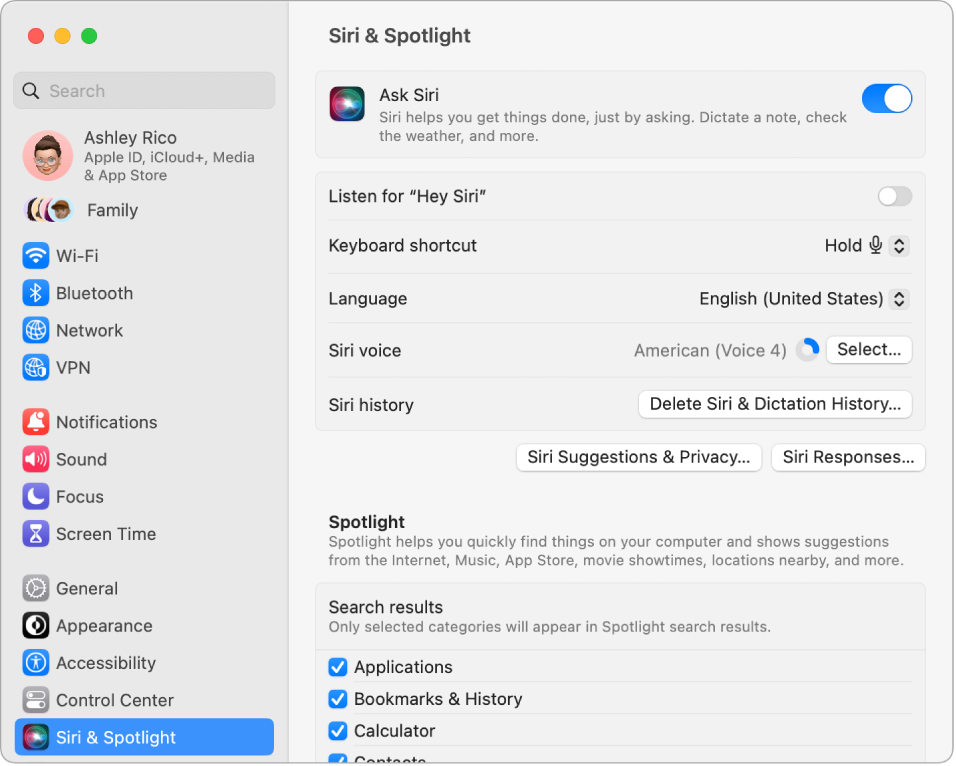Enable Listen for "Hey Siri"
The image size is (956, 766).
pyautogui.click(x=894, y=196)
